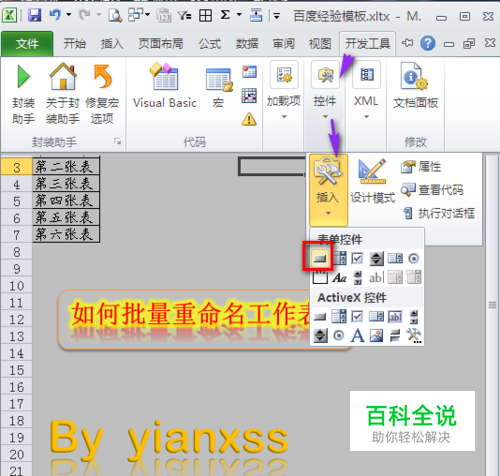
Task: Insert the ActiveX Combo Box
Action: tap(339, 316)
